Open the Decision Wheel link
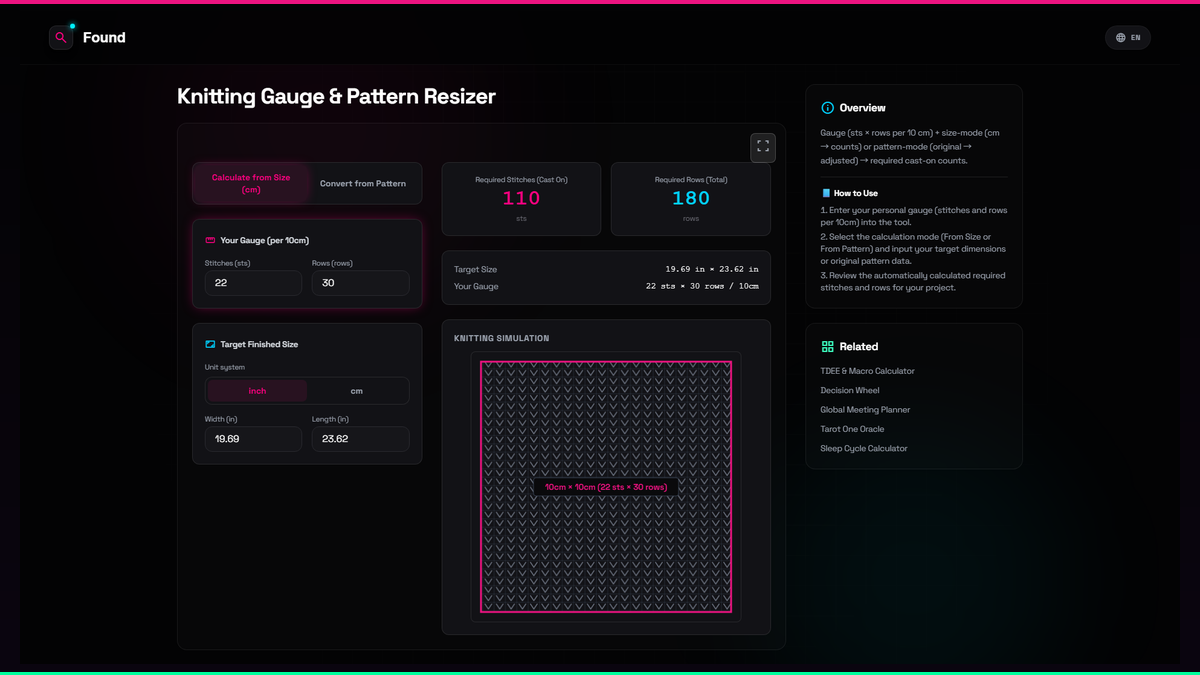This screenshot has width=1200, height=675. (850, 390)
